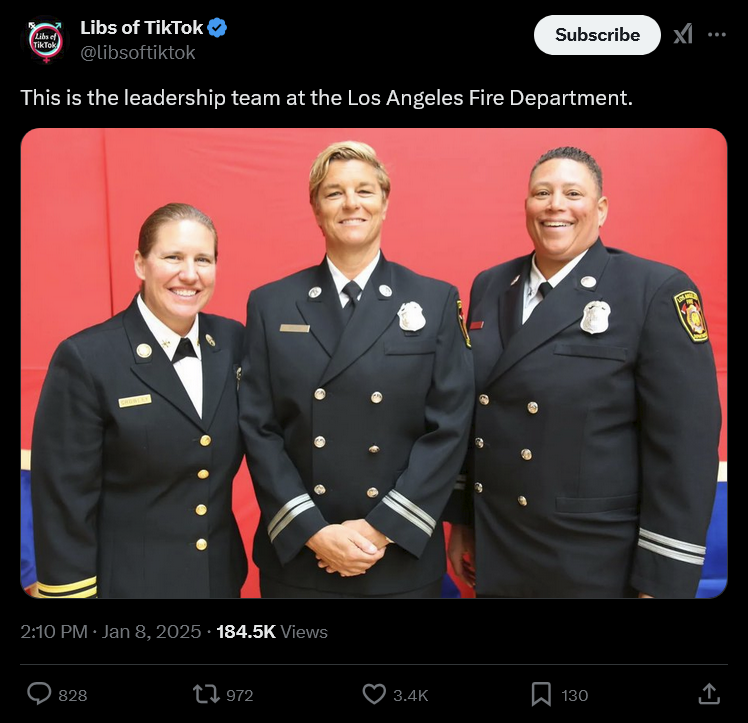This screenshot has height=723, width=748.
Task: Click the 828 replies count
Action: click(x=73, y=695)
